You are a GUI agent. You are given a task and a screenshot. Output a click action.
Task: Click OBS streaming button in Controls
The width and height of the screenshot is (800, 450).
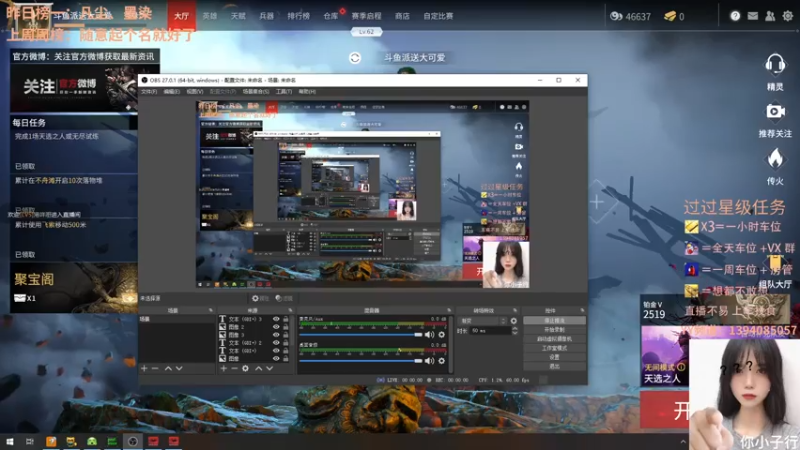coord(555,321)
